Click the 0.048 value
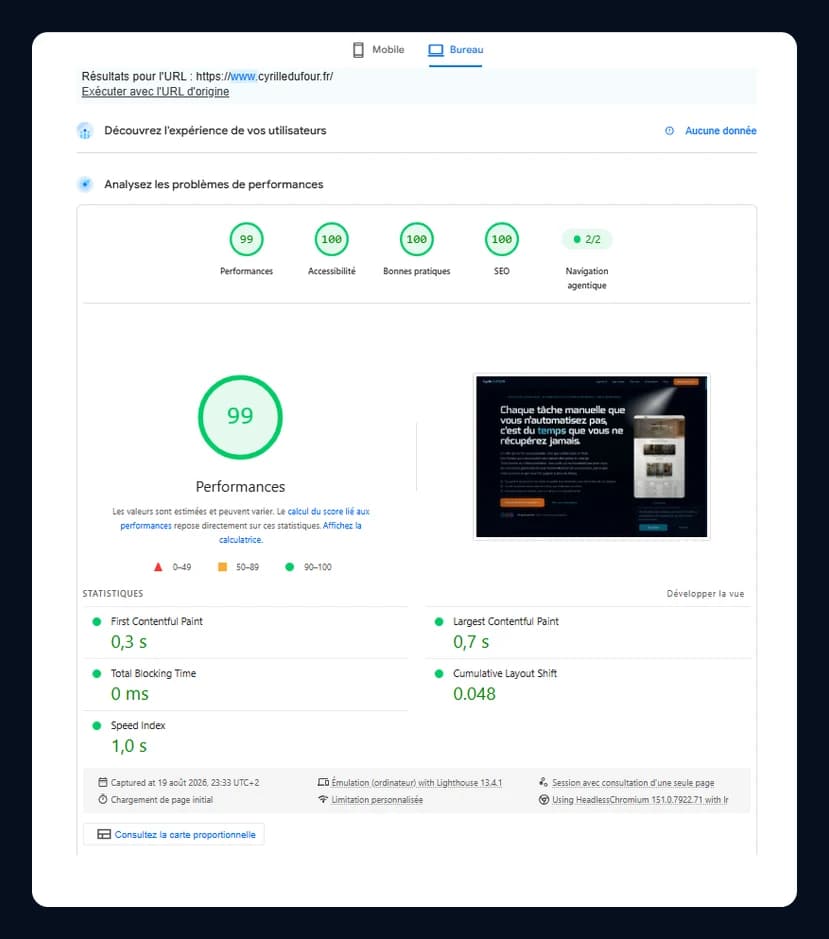Image resolution: width=829 pixels, height=939 pixels. click(x=474, y=694)
